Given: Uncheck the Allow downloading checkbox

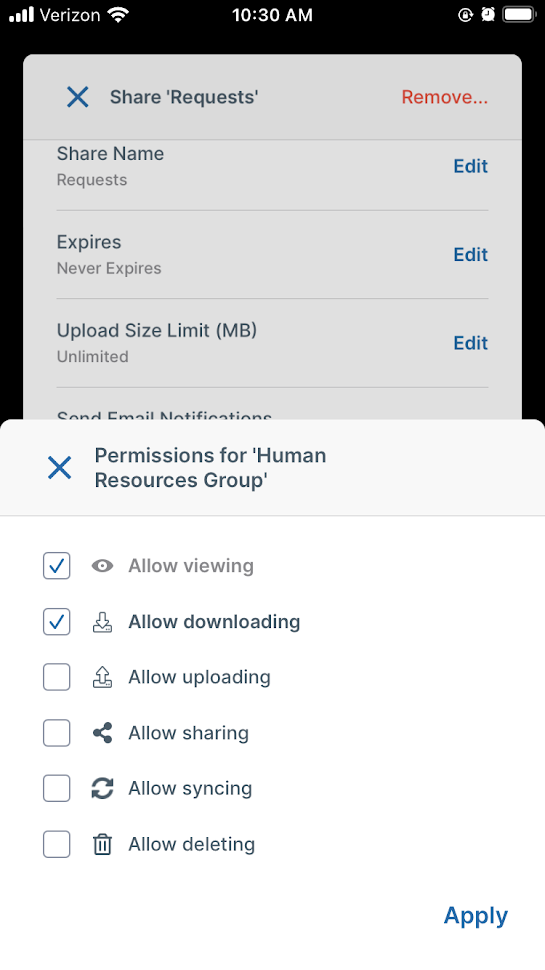Looking at the screenshot, I should click(x=56, y=622).
